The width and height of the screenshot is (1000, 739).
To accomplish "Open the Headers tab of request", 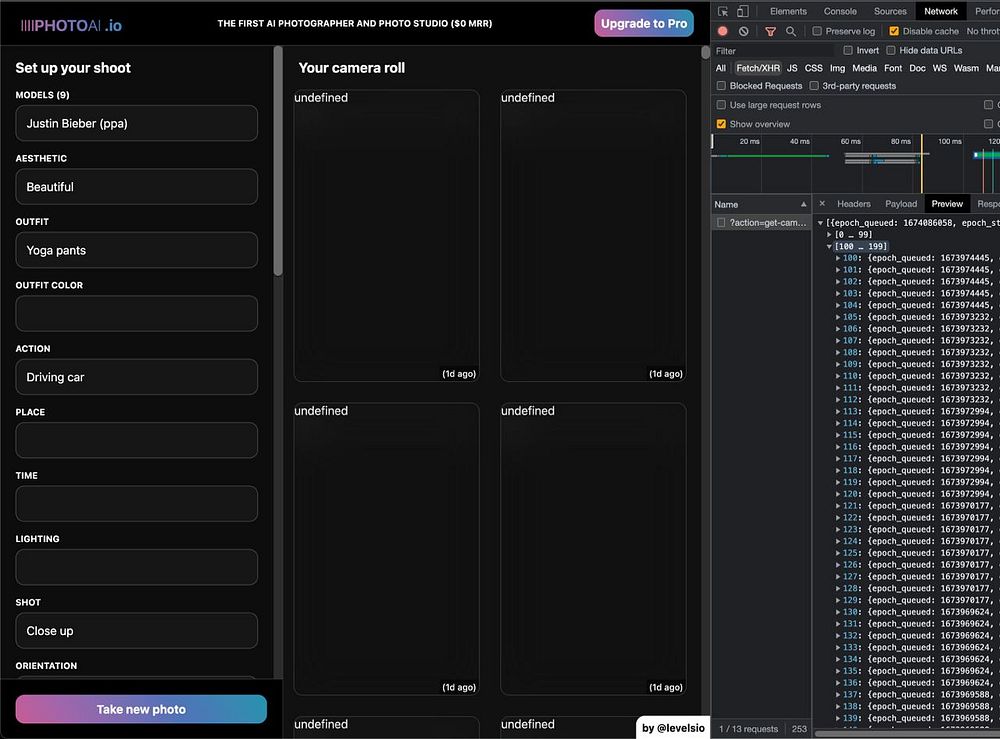I will click(x=853, y=203).
